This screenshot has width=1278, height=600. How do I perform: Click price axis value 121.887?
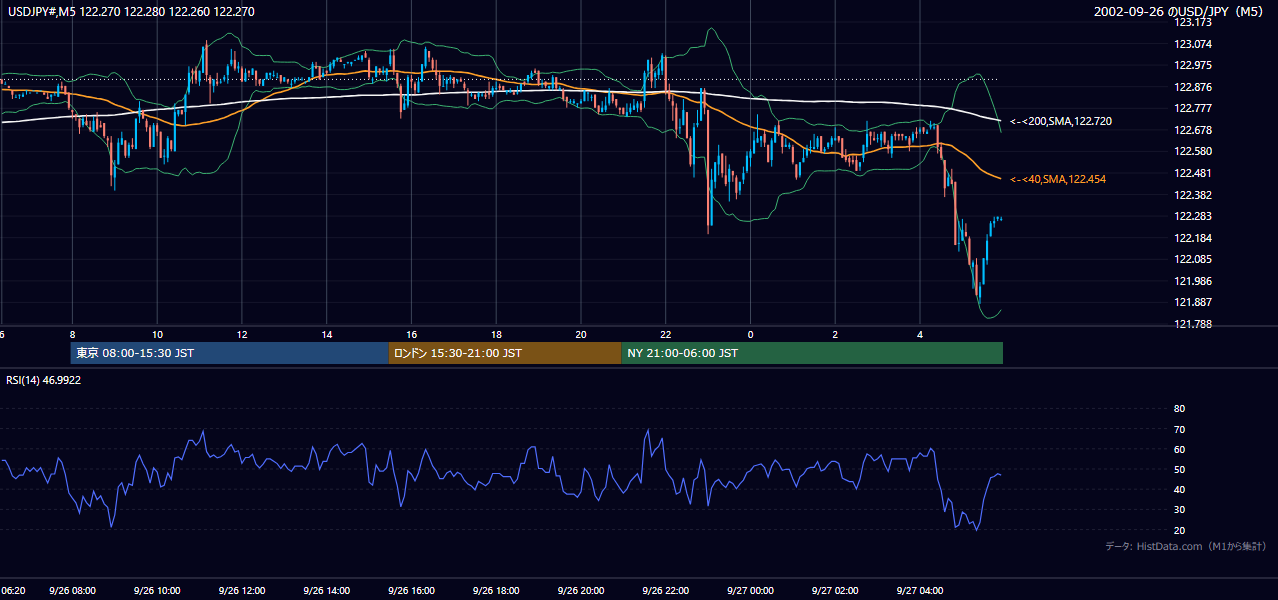coord(1193,302)
